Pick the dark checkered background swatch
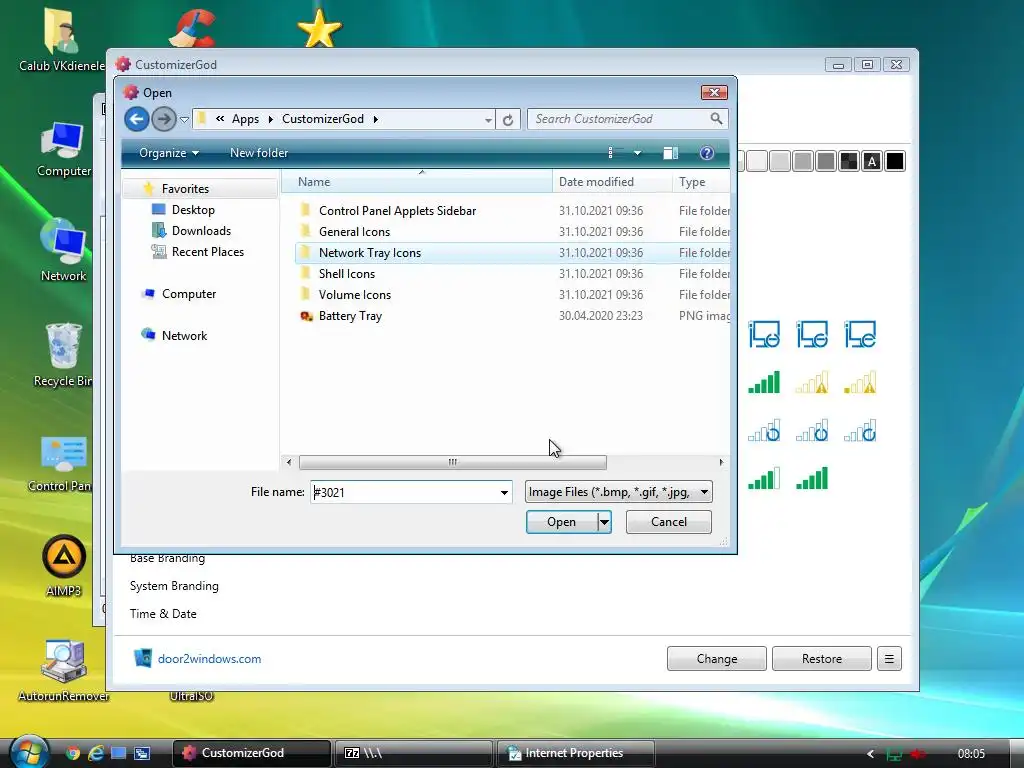 point(849,161)
